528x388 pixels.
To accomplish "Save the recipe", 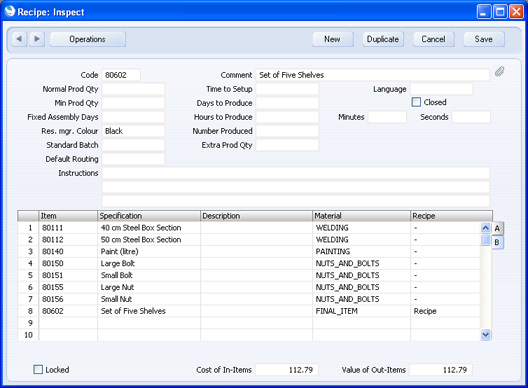I will (484, 39).
